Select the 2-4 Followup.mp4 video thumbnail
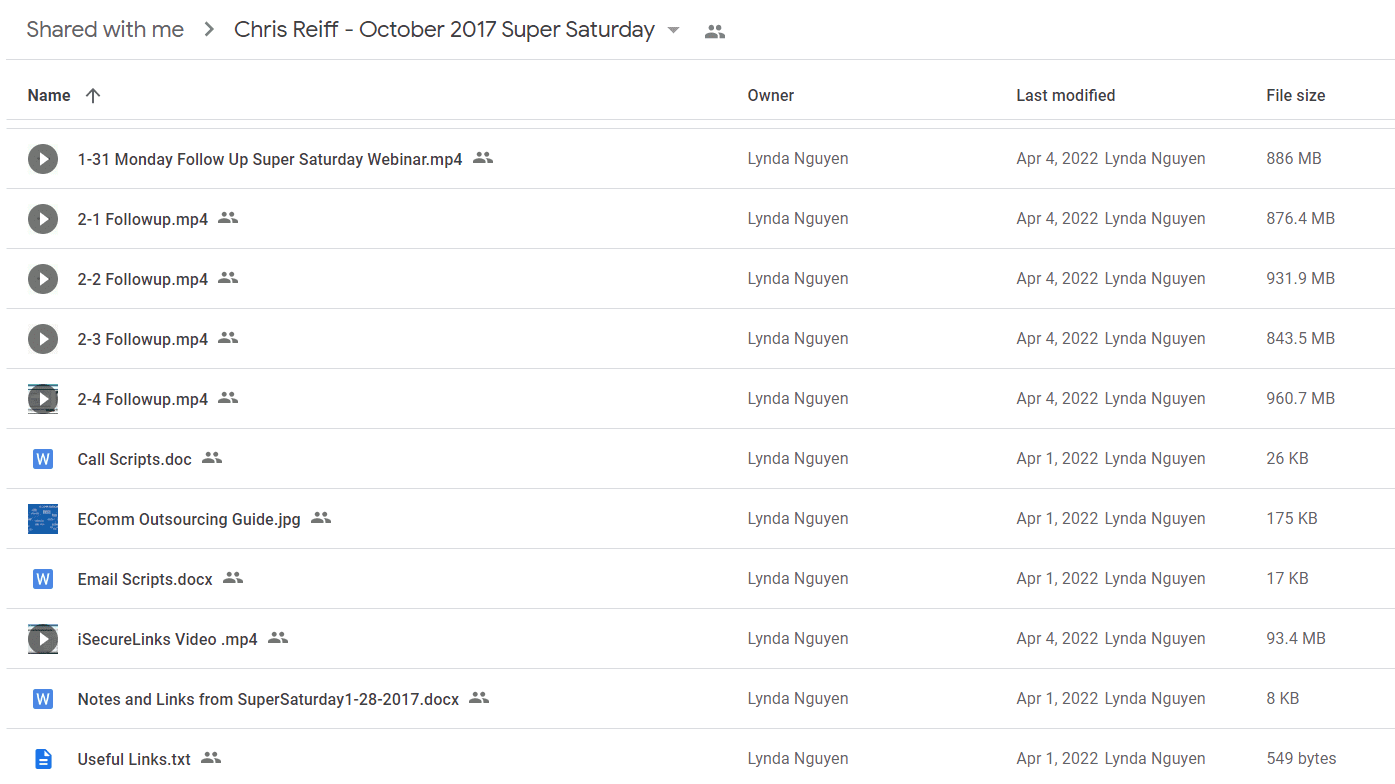This screenshot has height=784, width=1395. point(43,399)
